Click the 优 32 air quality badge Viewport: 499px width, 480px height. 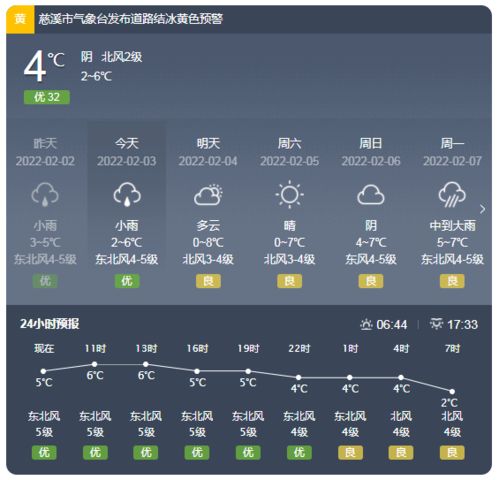[47, 97]
